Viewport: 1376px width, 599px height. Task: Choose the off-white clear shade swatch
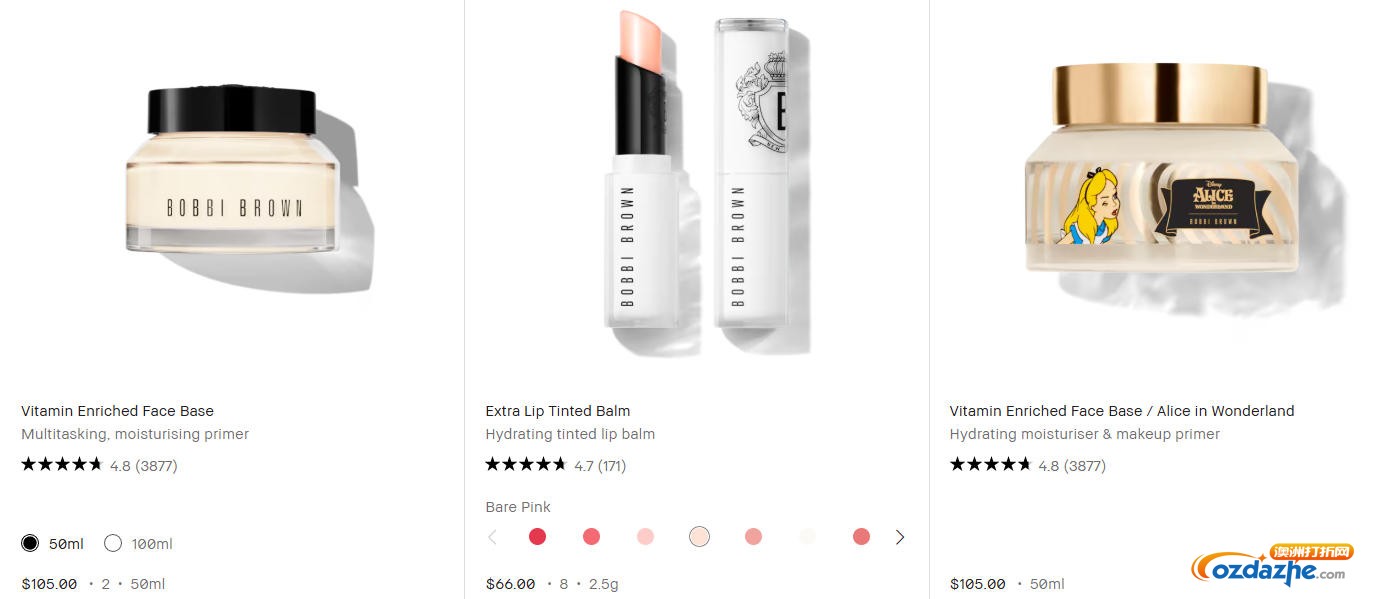pyautogui.click(x=807, y=537)
